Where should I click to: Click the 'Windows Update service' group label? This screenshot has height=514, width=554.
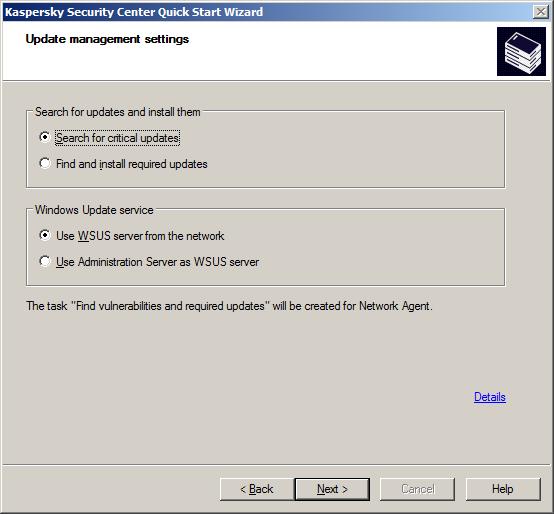(94, 210)
